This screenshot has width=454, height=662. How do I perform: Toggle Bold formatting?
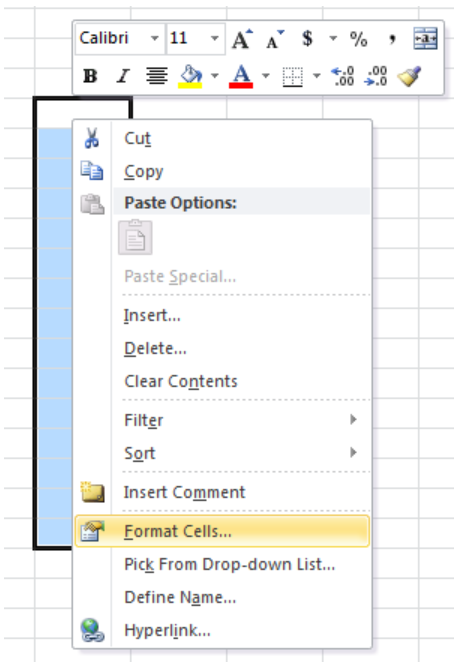tap(90, 76)
